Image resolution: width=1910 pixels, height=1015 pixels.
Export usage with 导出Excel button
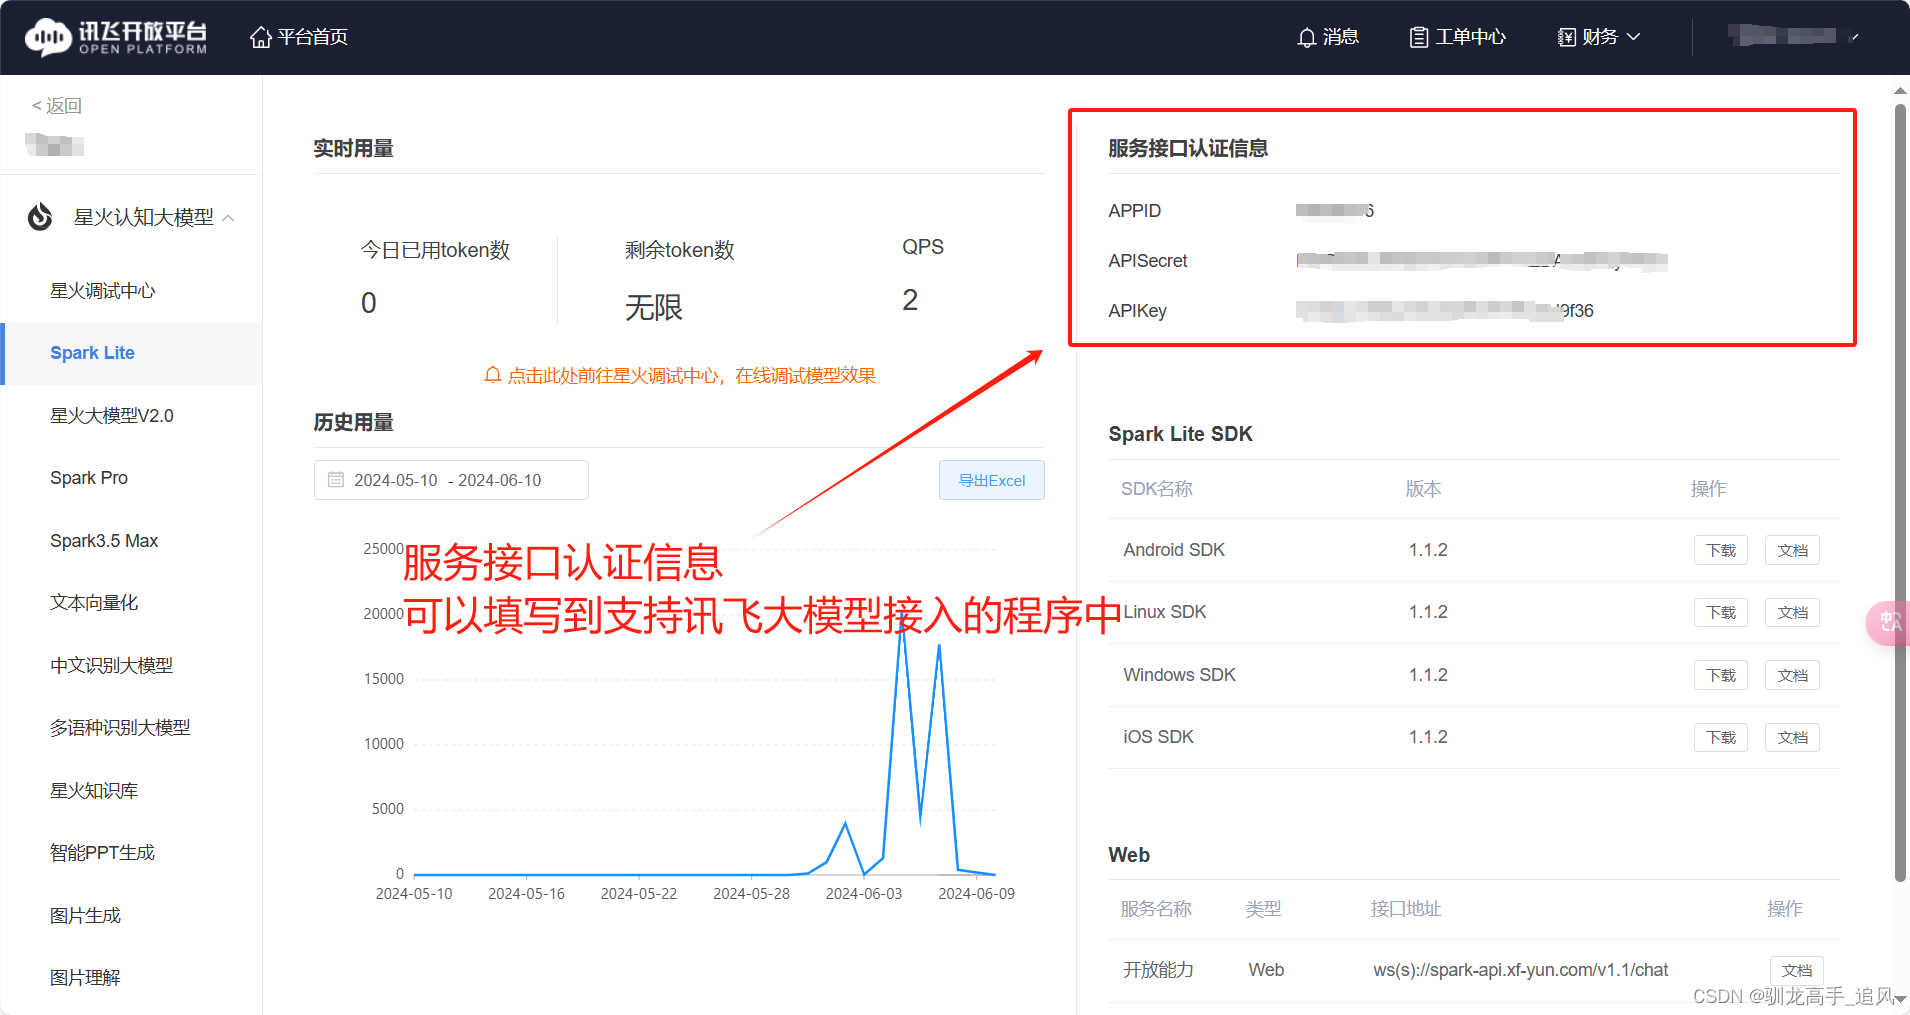(x=992, y=480)
